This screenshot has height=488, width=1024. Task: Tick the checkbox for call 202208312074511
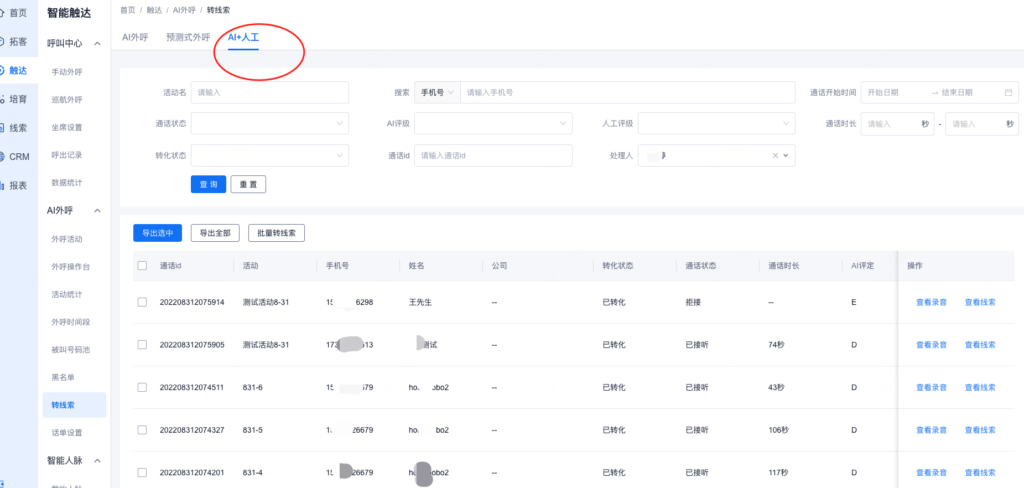coord(142,387)
